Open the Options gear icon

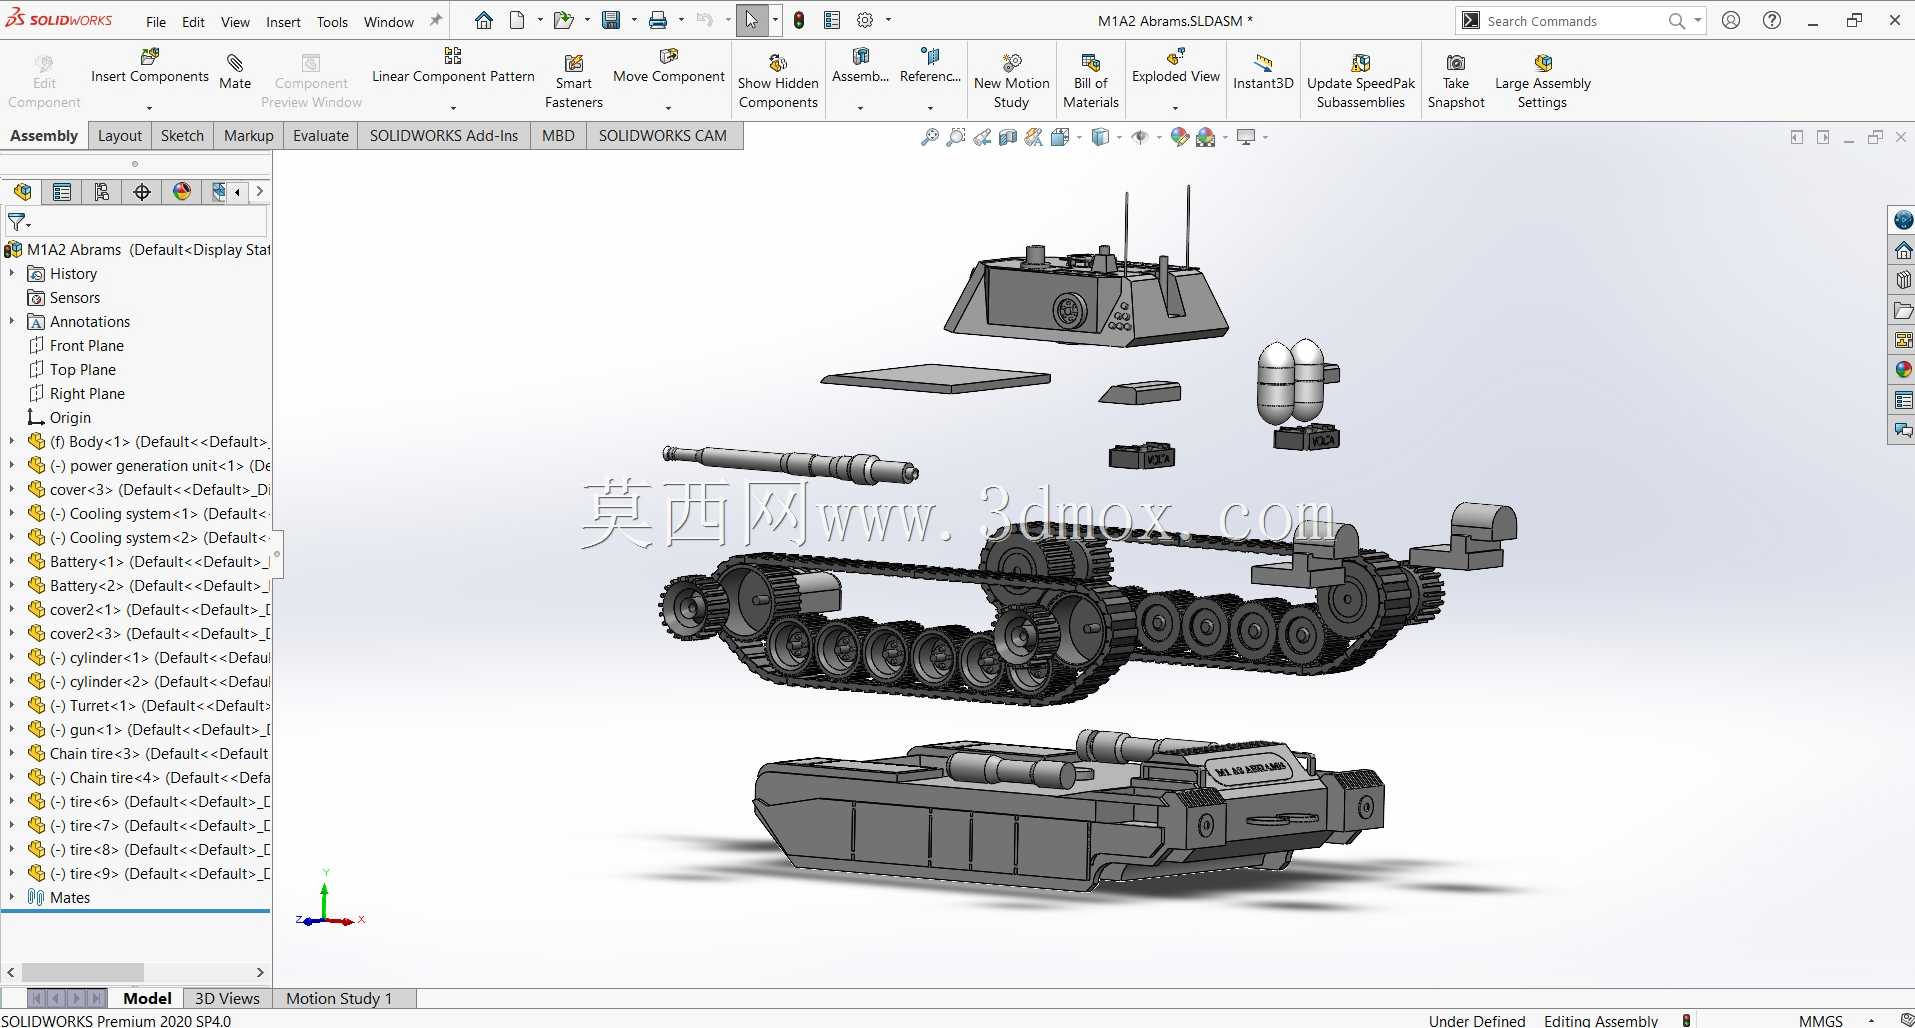pos(865,20)
